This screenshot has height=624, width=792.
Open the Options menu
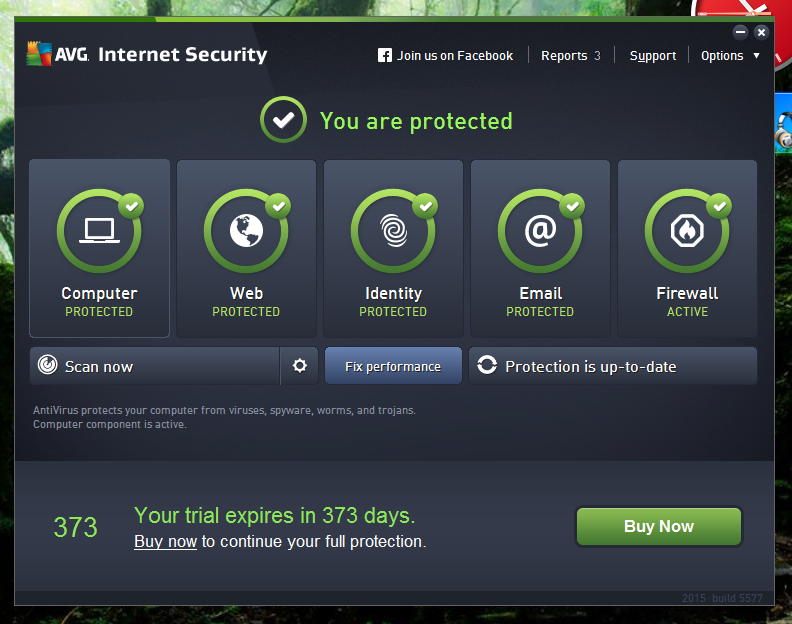point(722,56)
